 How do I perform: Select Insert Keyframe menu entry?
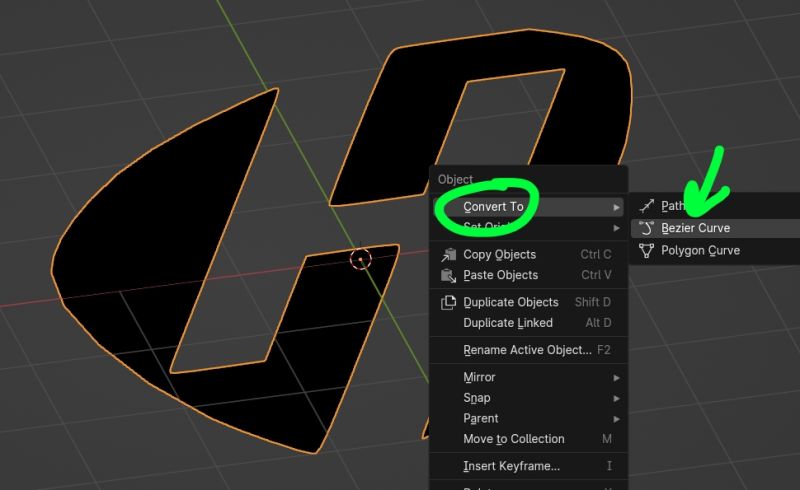click(529, 466)
